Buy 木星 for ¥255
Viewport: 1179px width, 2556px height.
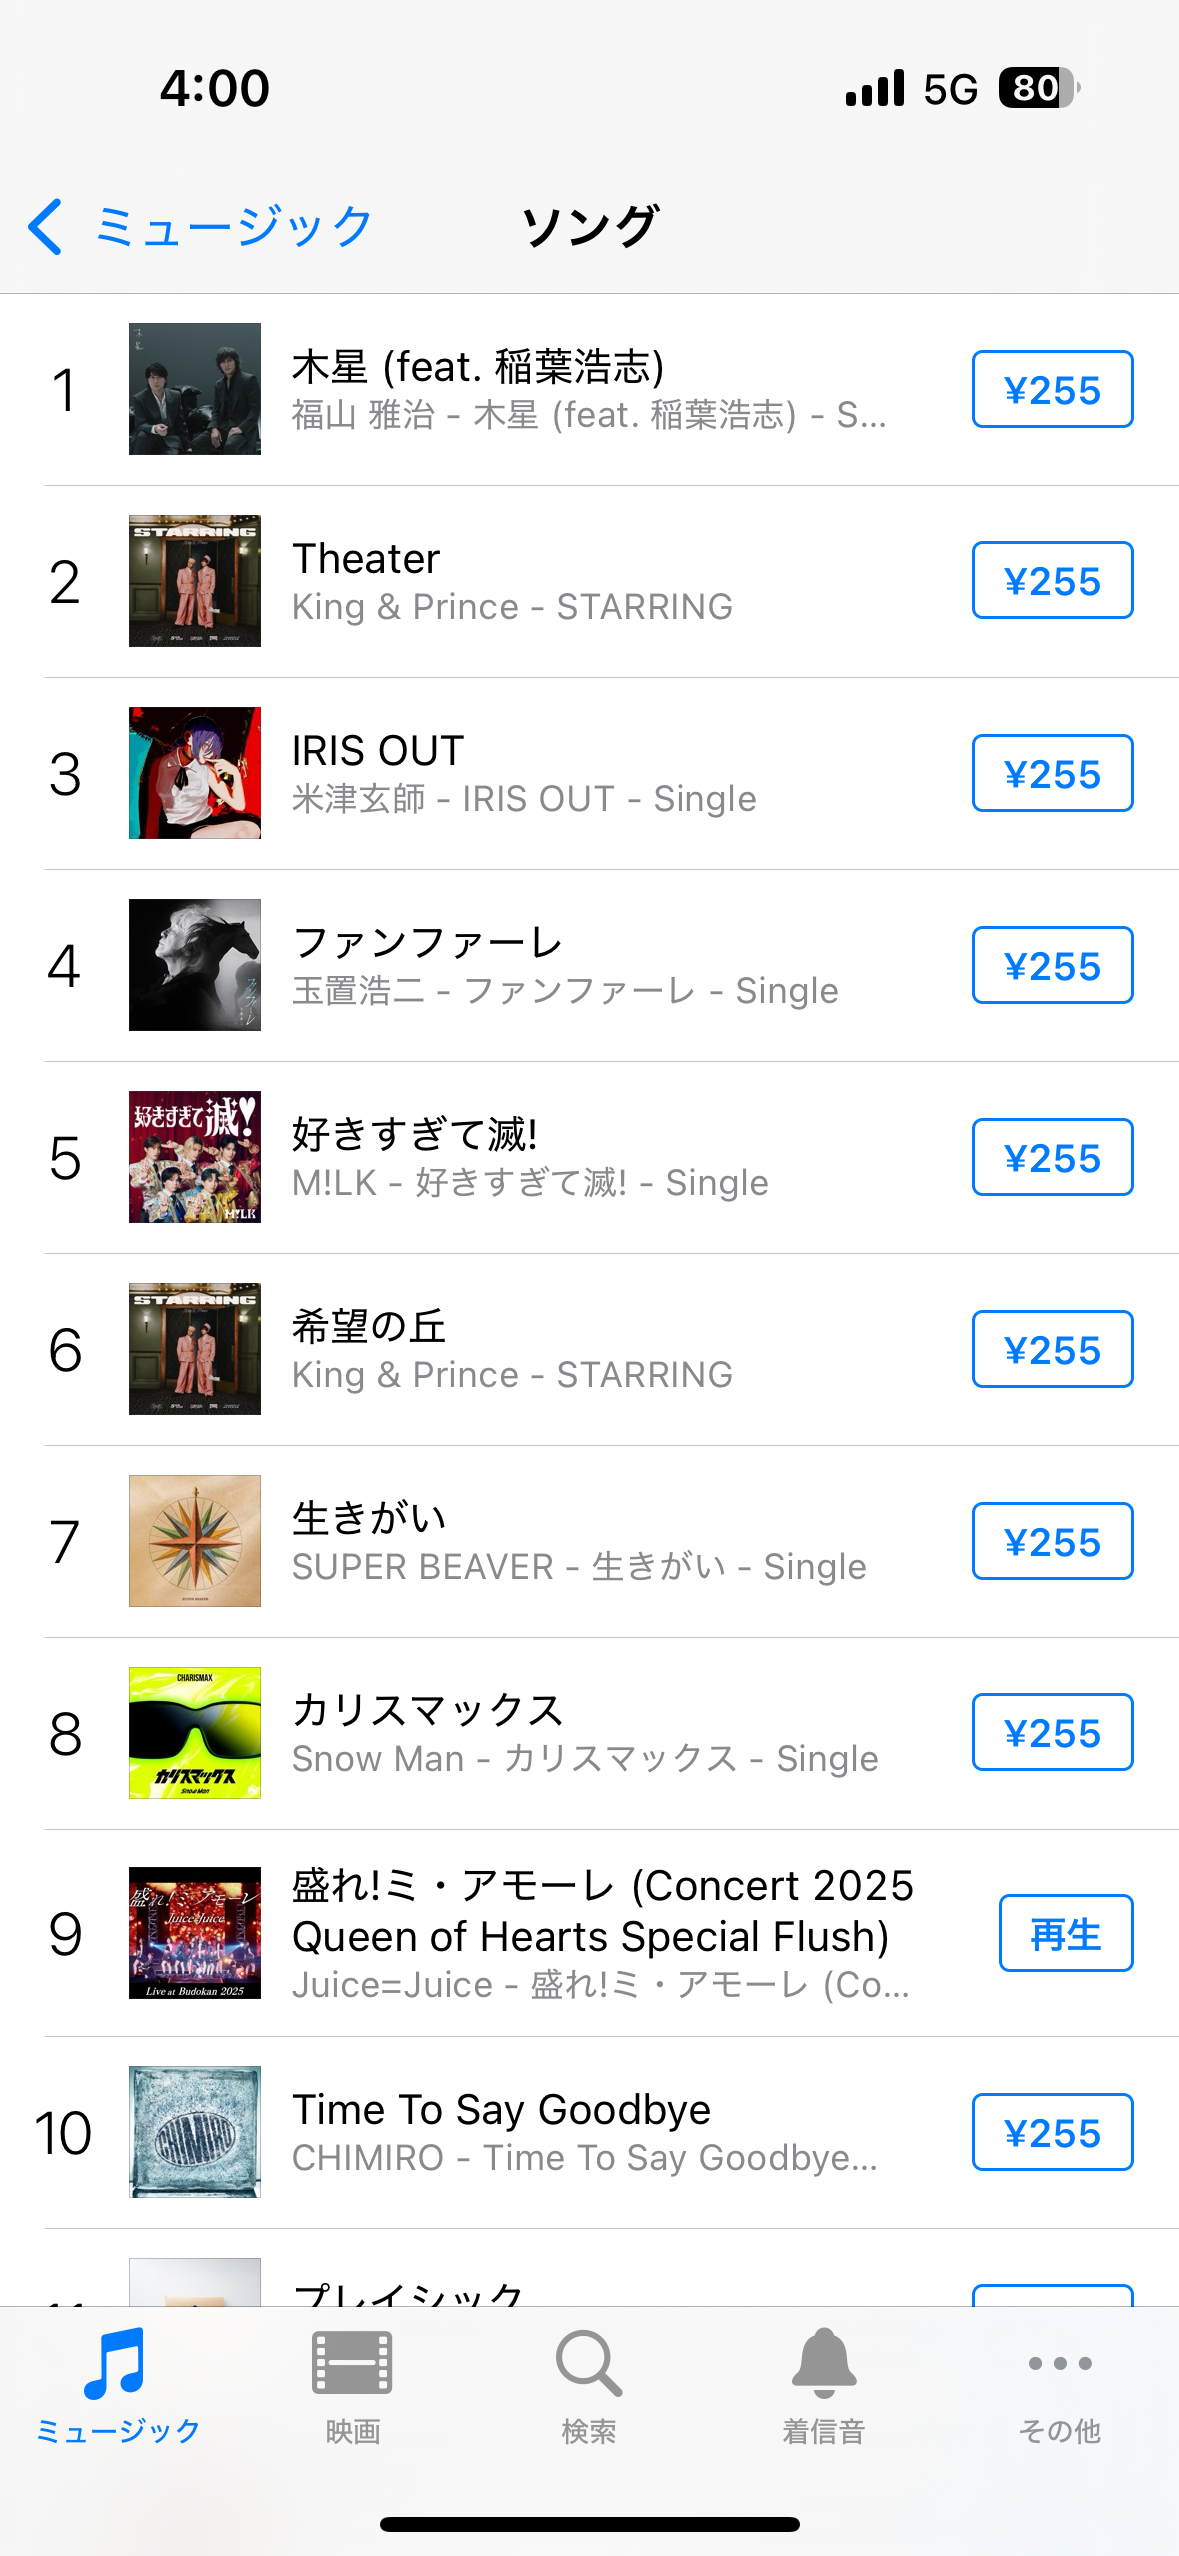1052,390
